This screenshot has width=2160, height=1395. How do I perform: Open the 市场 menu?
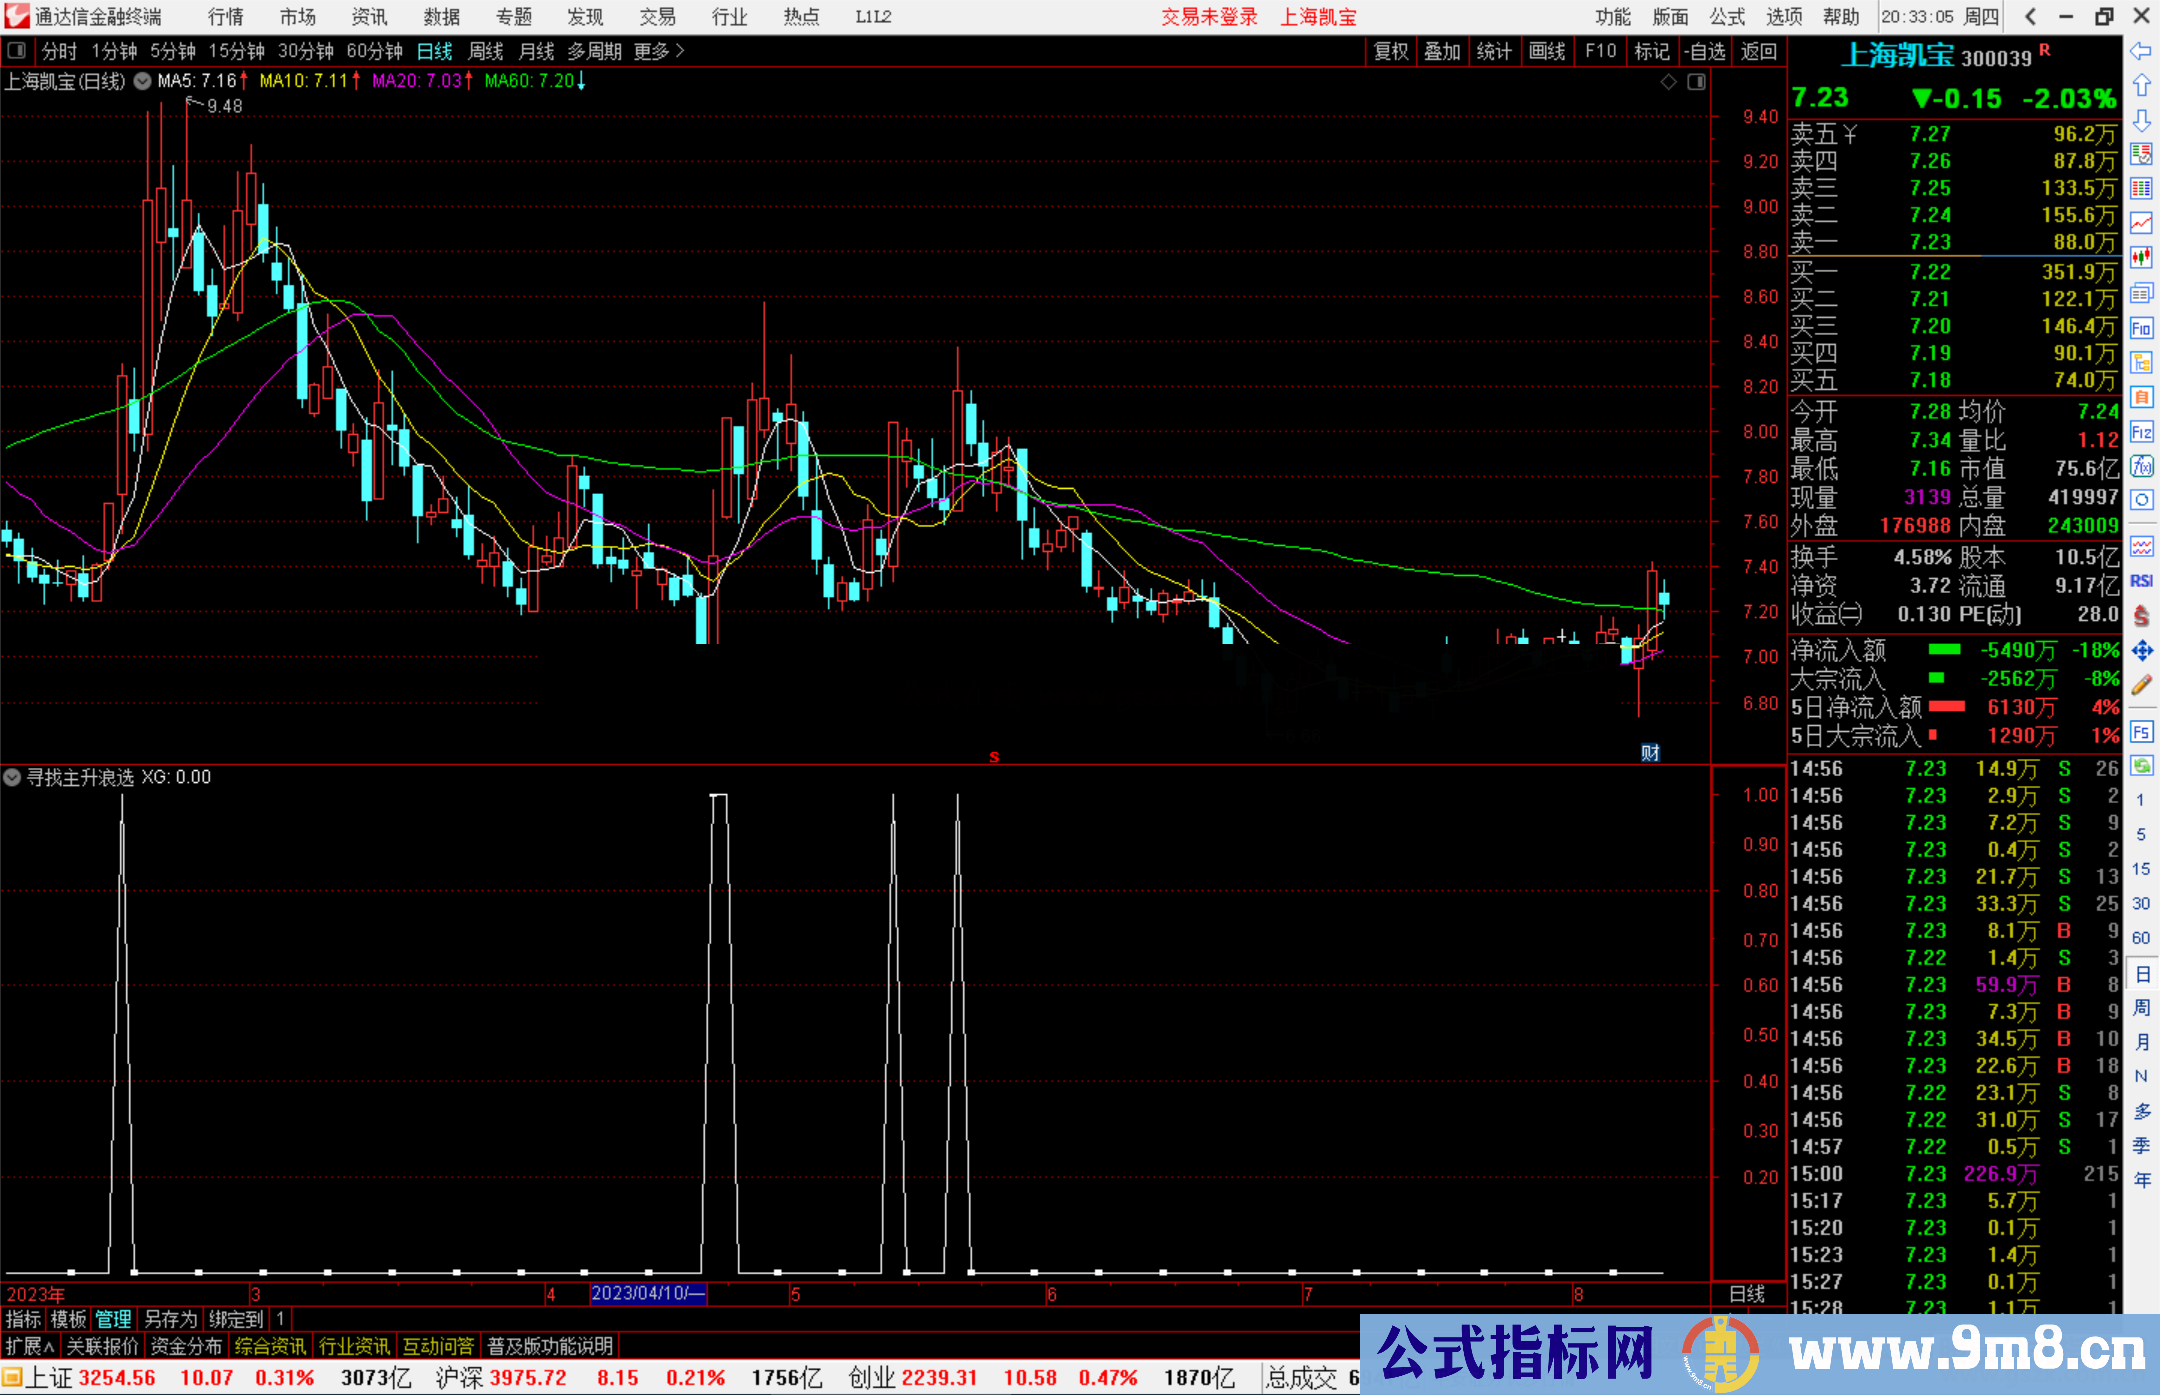click(x=298, y=17)
